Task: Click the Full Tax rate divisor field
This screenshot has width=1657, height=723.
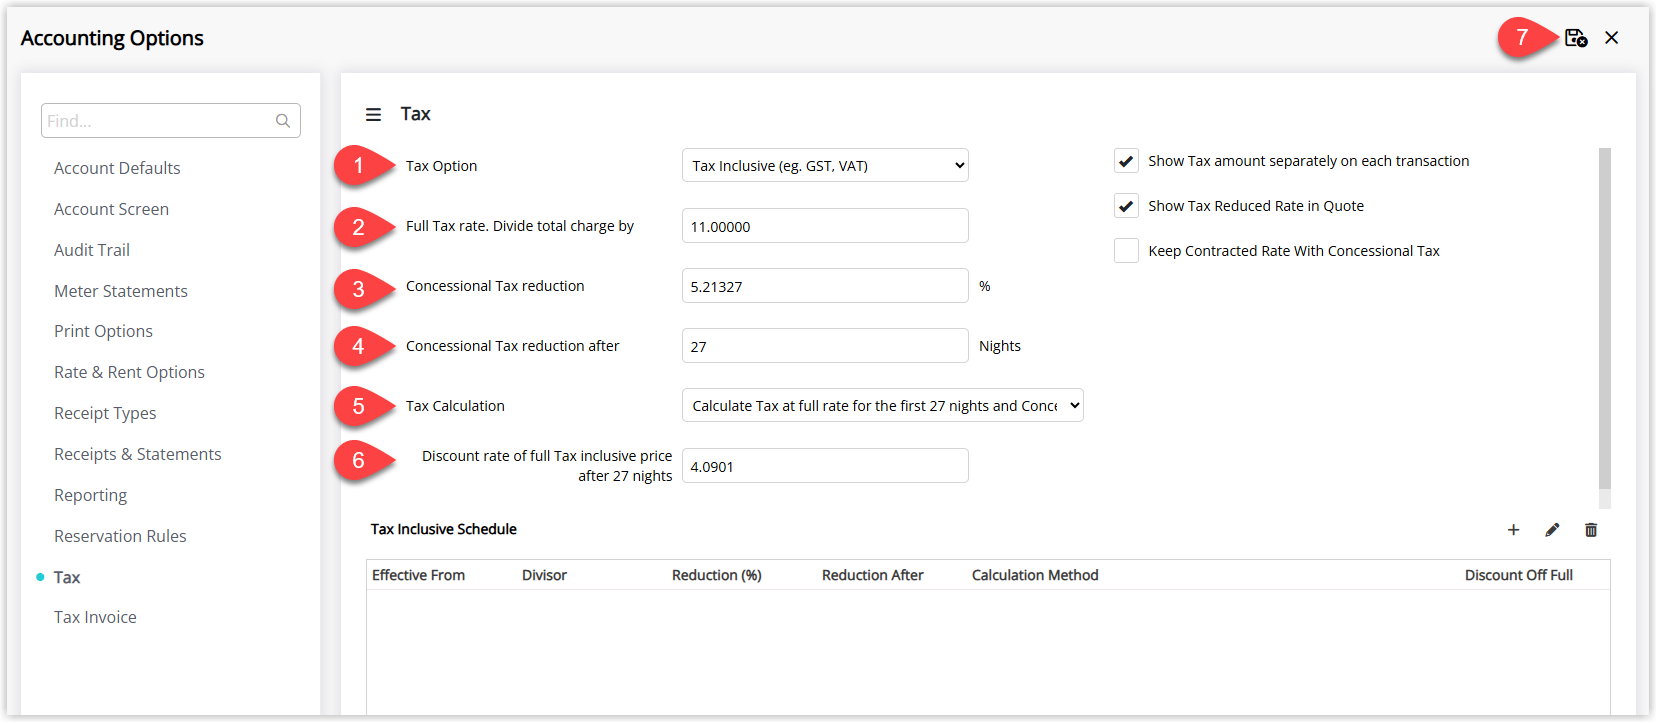Action: (825, 226)
